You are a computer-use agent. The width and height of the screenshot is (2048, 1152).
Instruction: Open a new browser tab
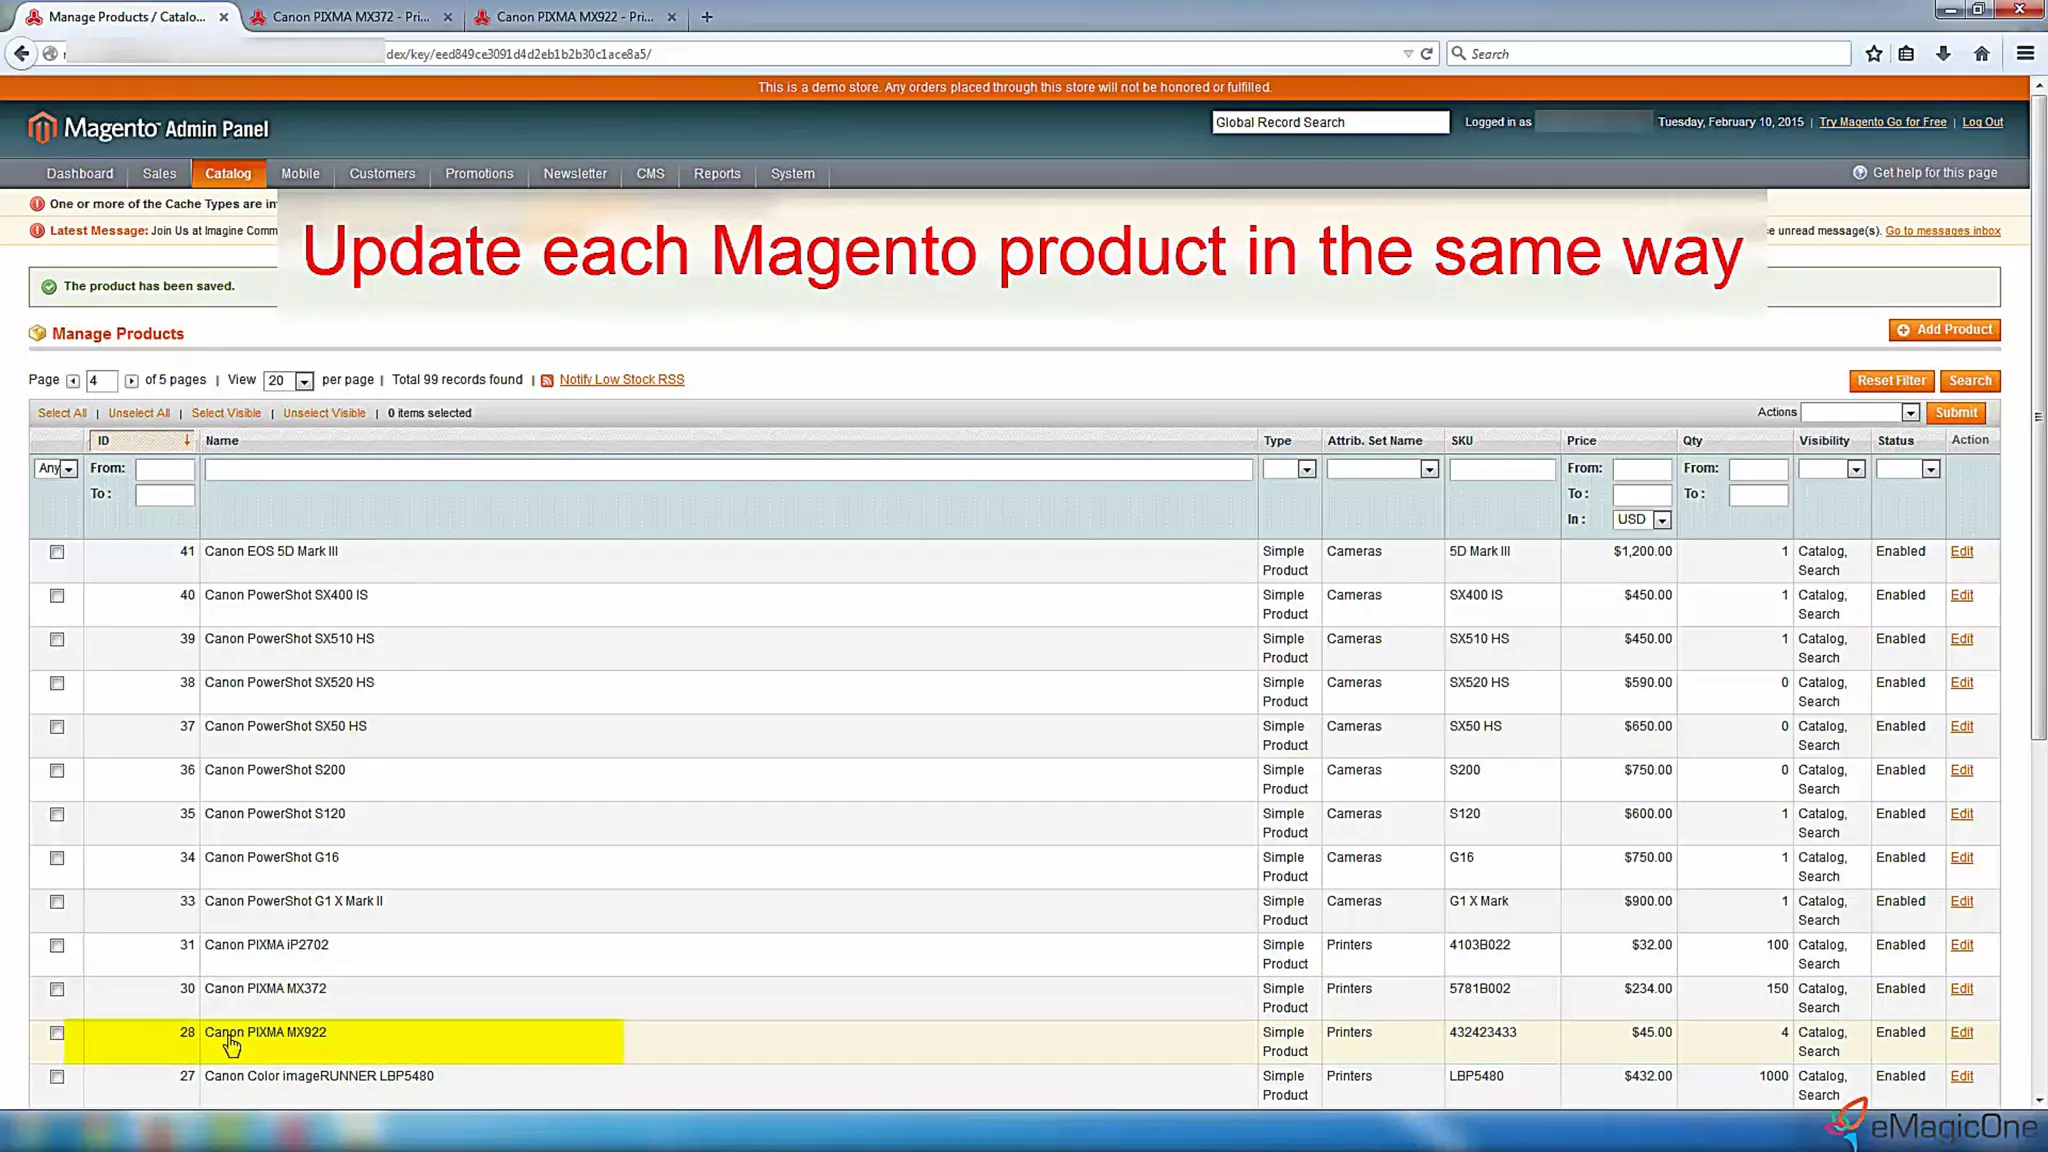[x=707, y=17]
